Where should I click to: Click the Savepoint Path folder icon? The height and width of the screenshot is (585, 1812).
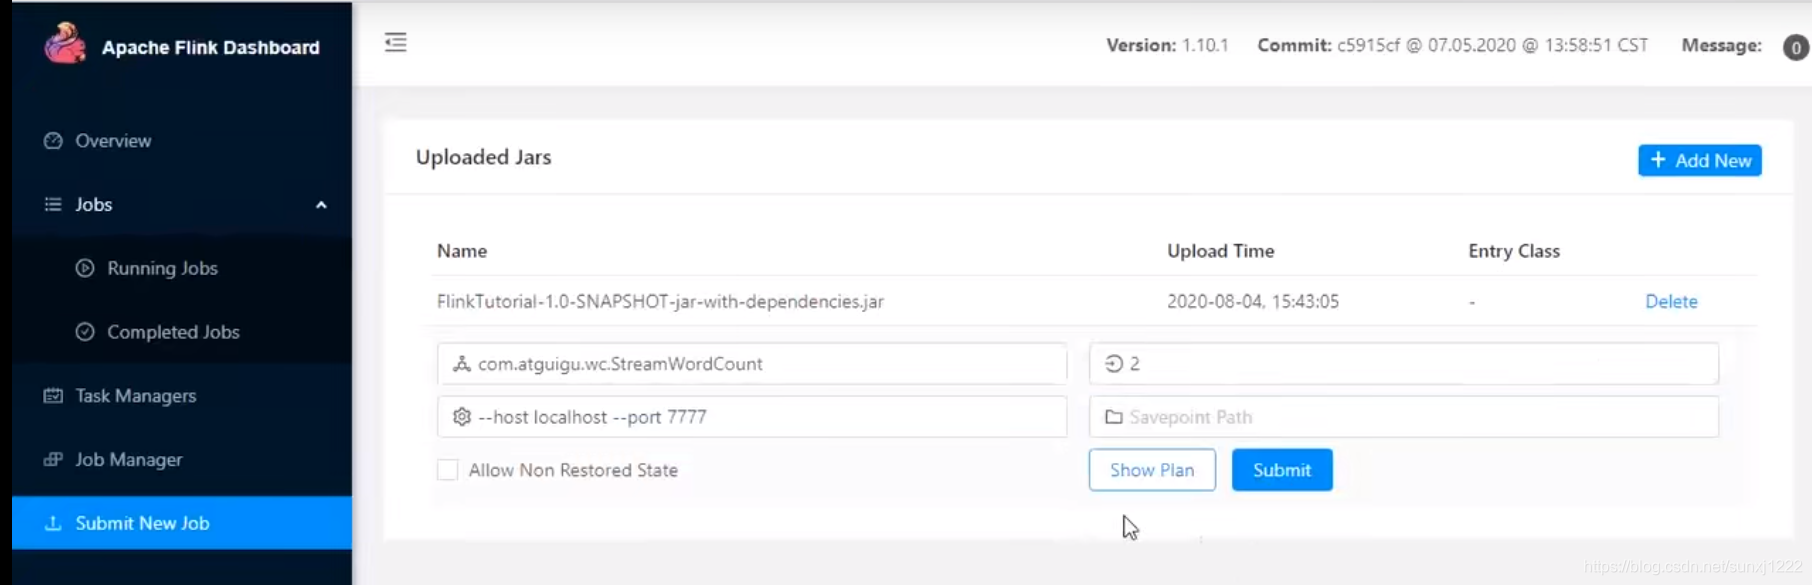click(x=1113, y=417)
